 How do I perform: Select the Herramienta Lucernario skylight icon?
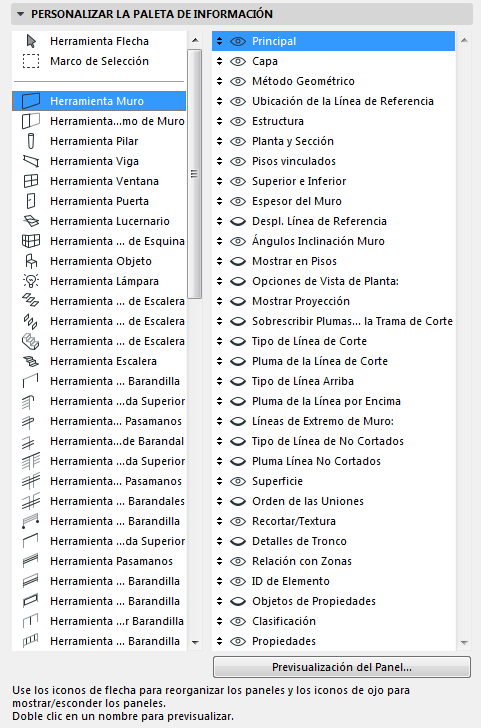tap(31, 221)
